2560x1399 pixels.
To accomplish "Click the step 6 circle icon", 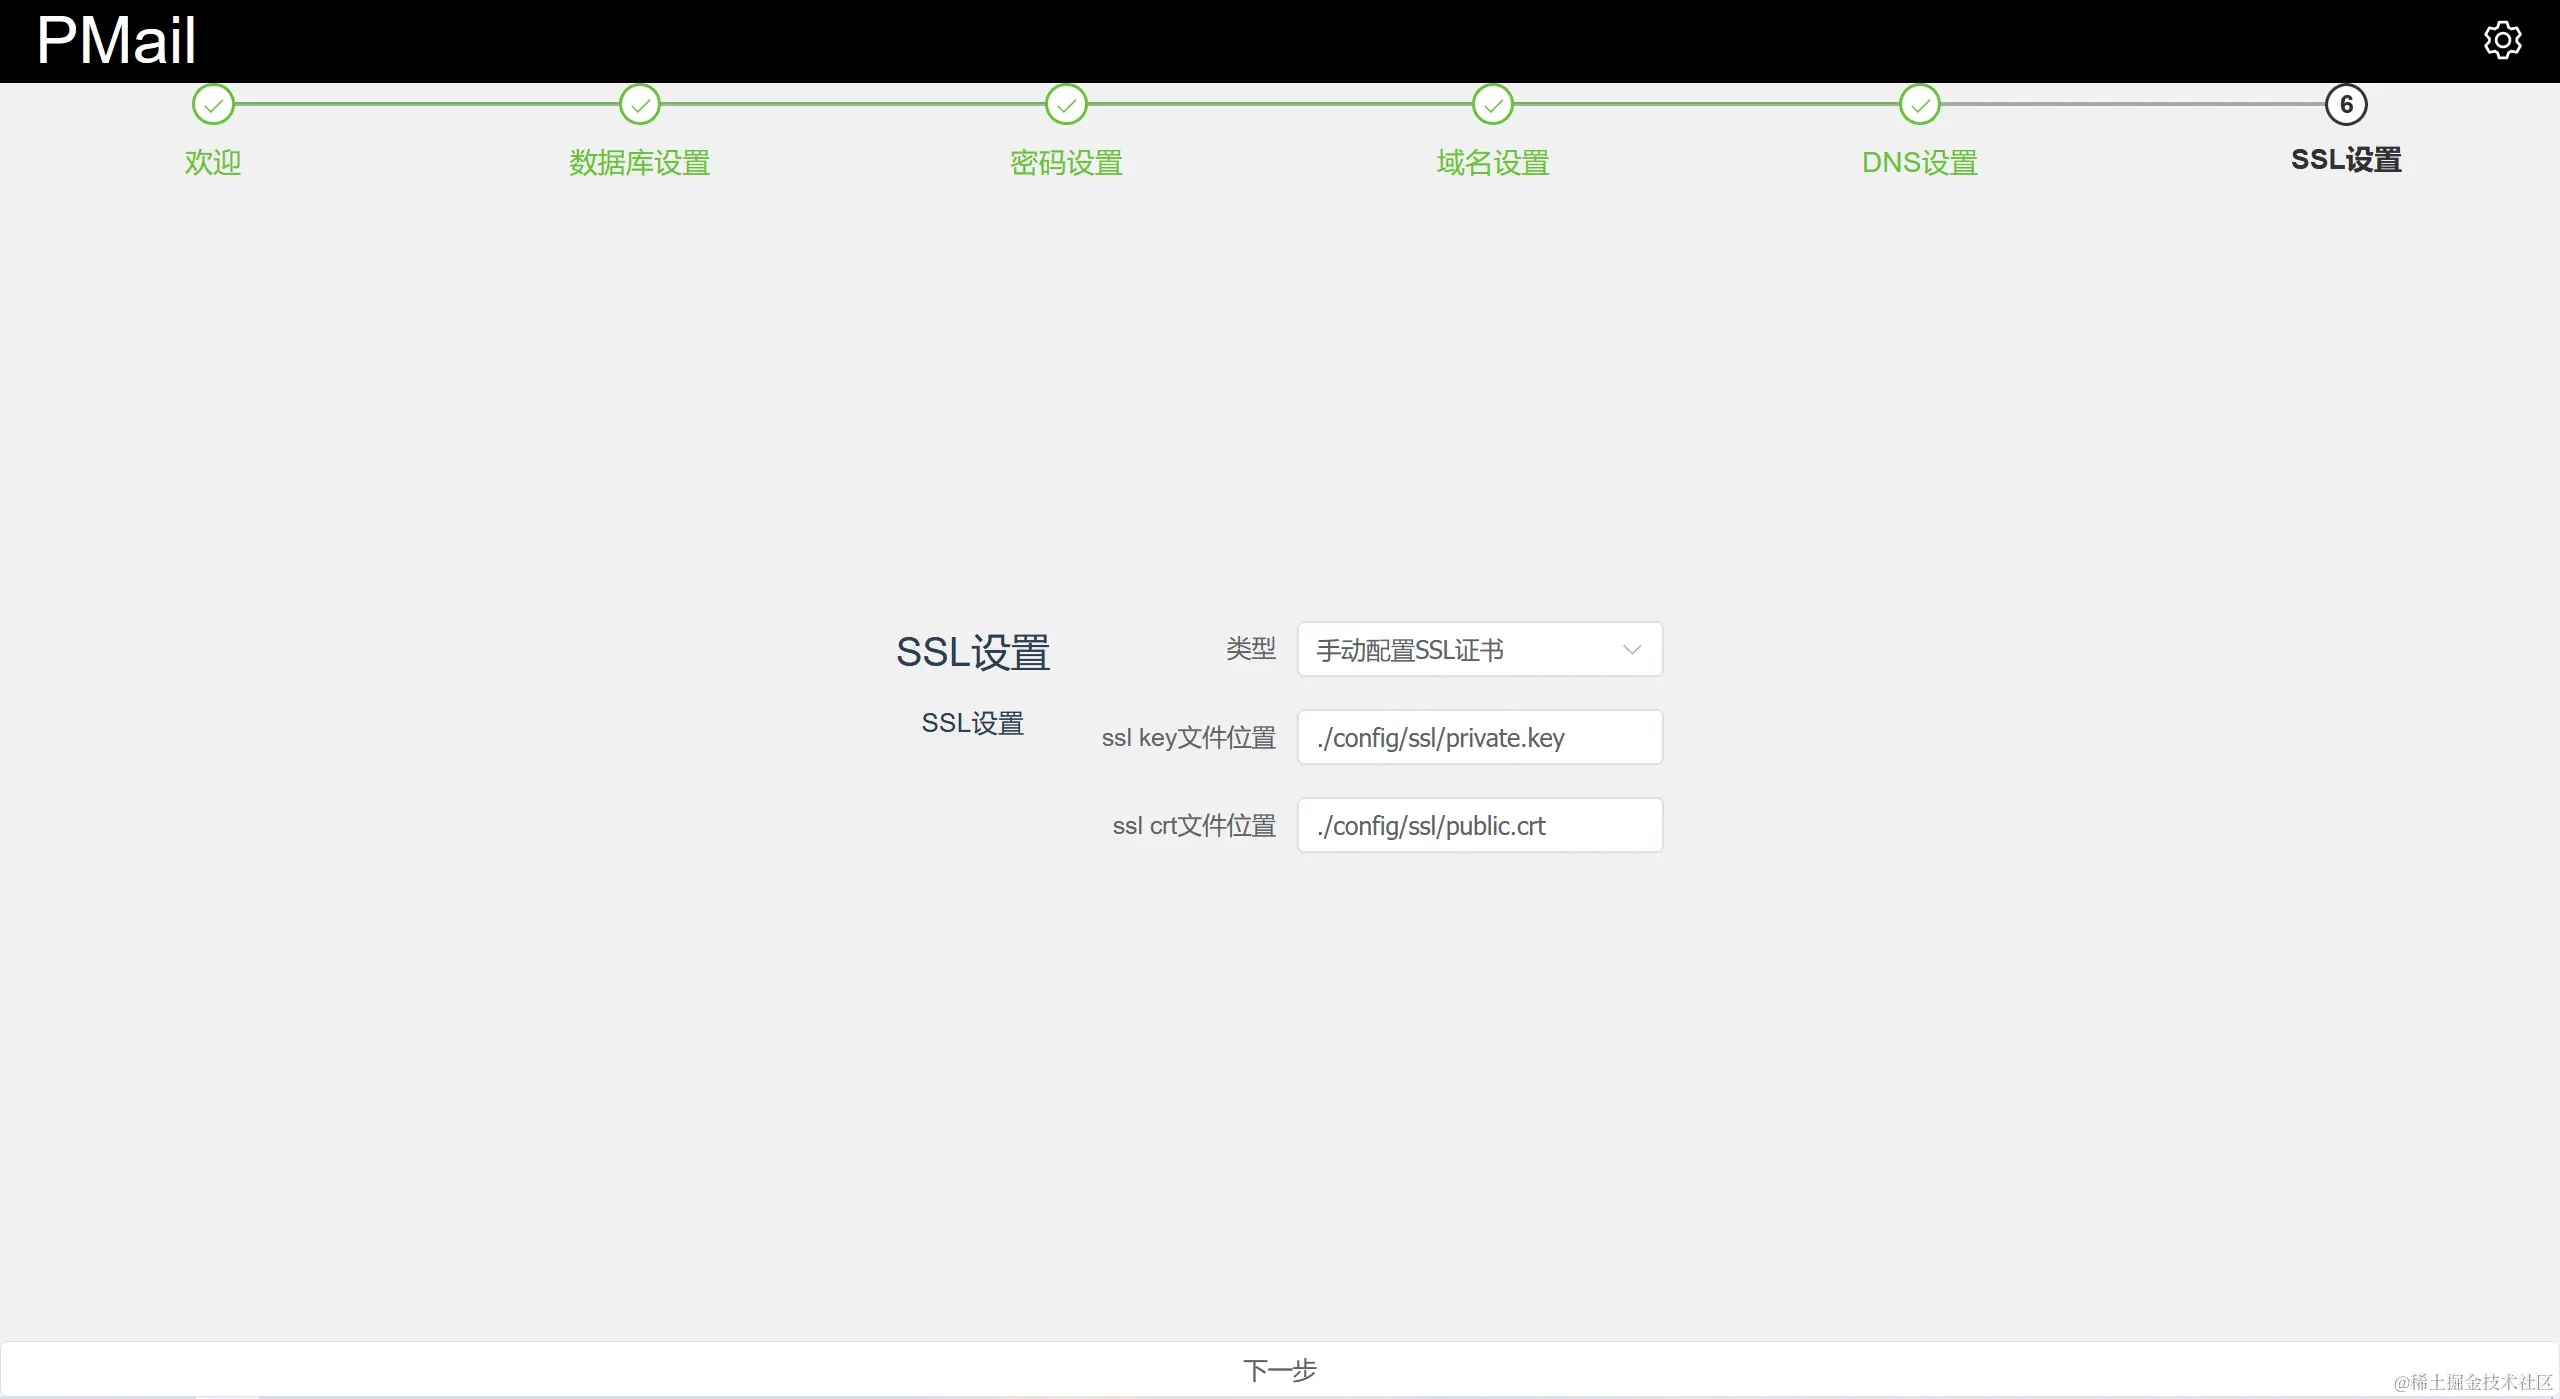I will click(x=2346, y=104).
